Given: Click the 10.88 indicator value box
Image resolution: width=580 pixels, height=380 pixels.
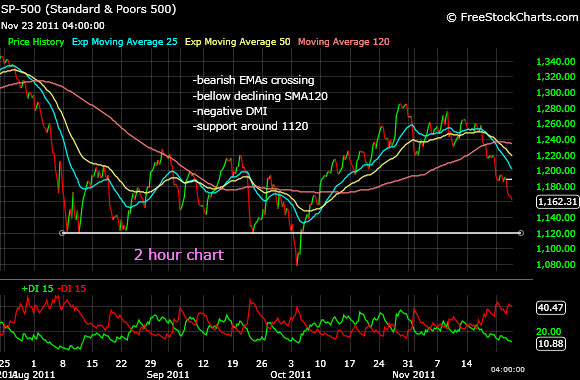Looking at the screenshot, I should [x=551, y=344].
